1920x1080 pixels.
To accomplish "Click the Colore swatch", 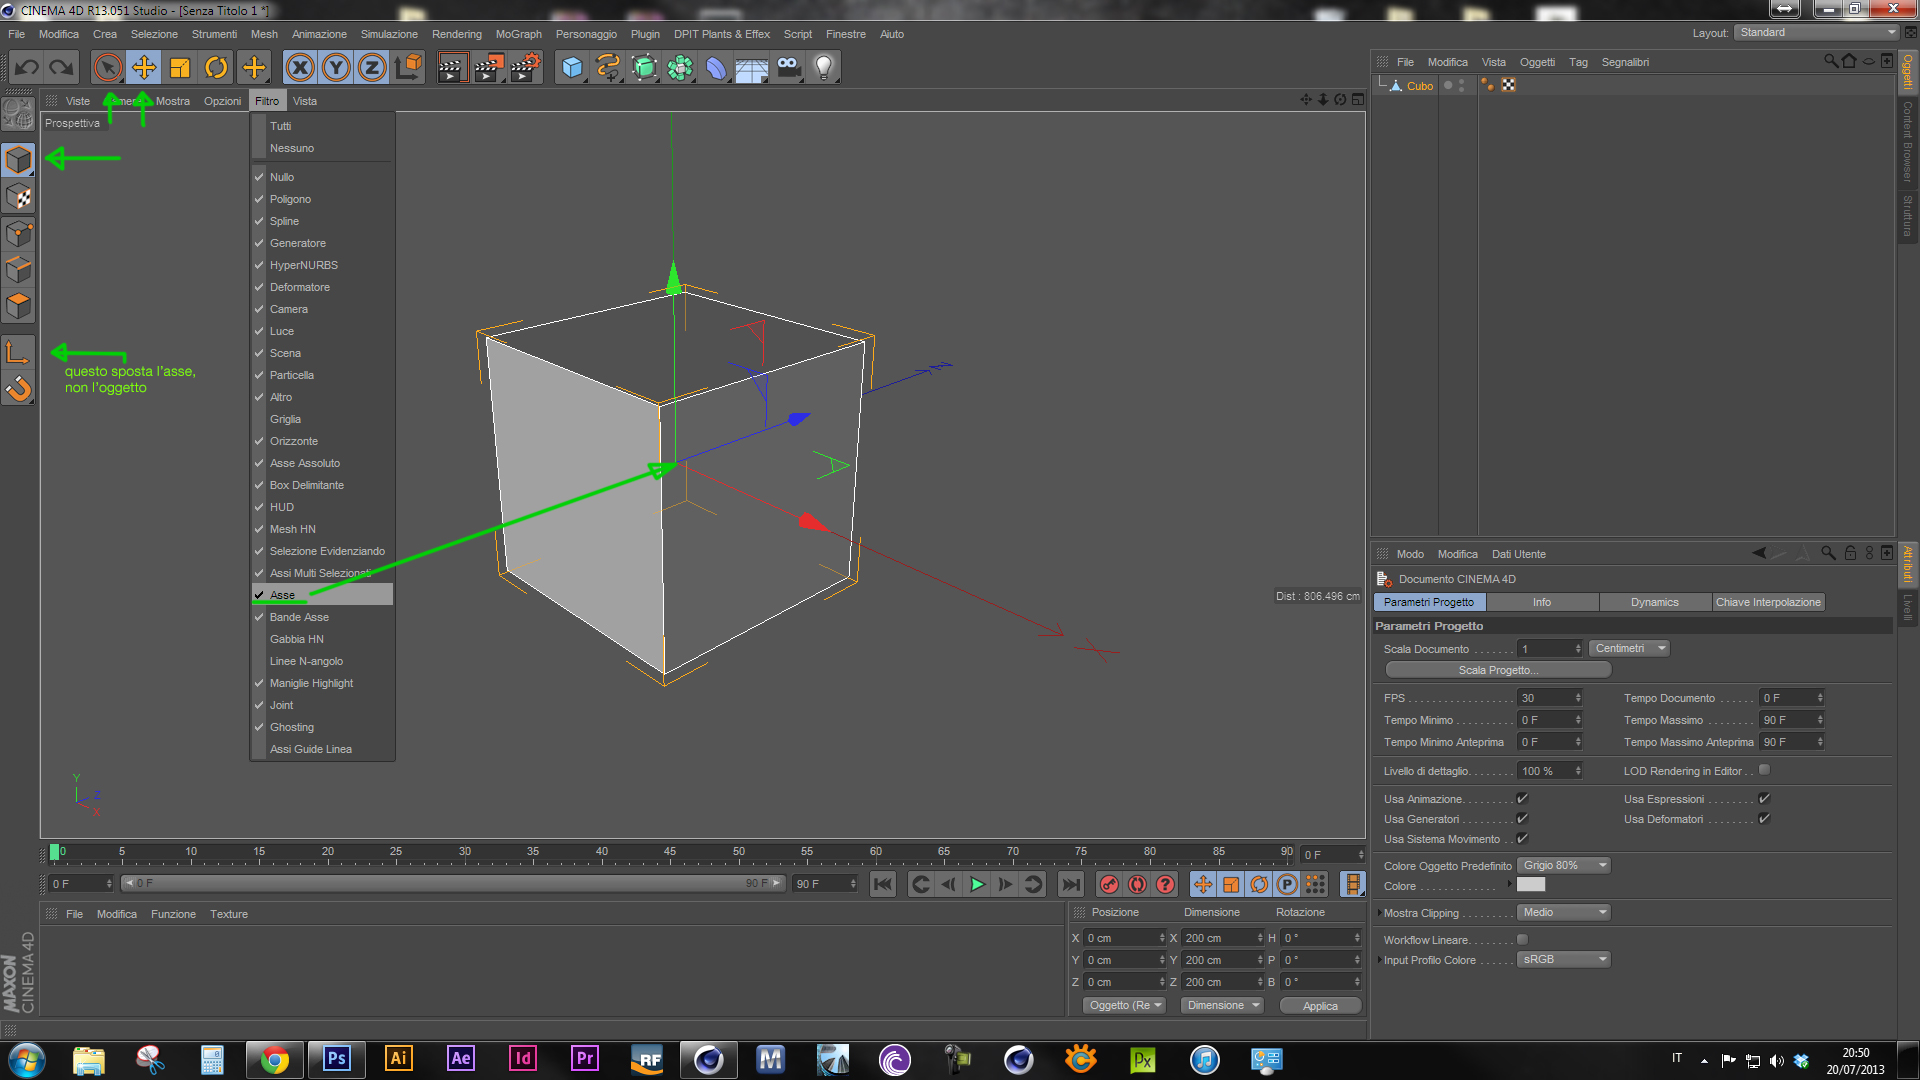I will click(x=1530, y=886).
